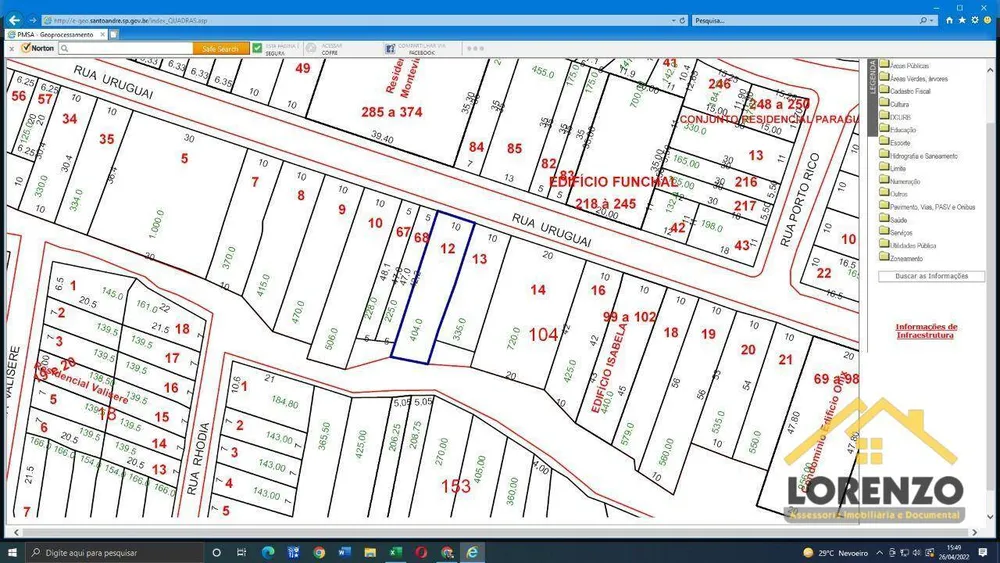Click the Norton logo in the toolbar
Image resolution: width=1000 pixels, height=563 pixels.
pos(38,48)
